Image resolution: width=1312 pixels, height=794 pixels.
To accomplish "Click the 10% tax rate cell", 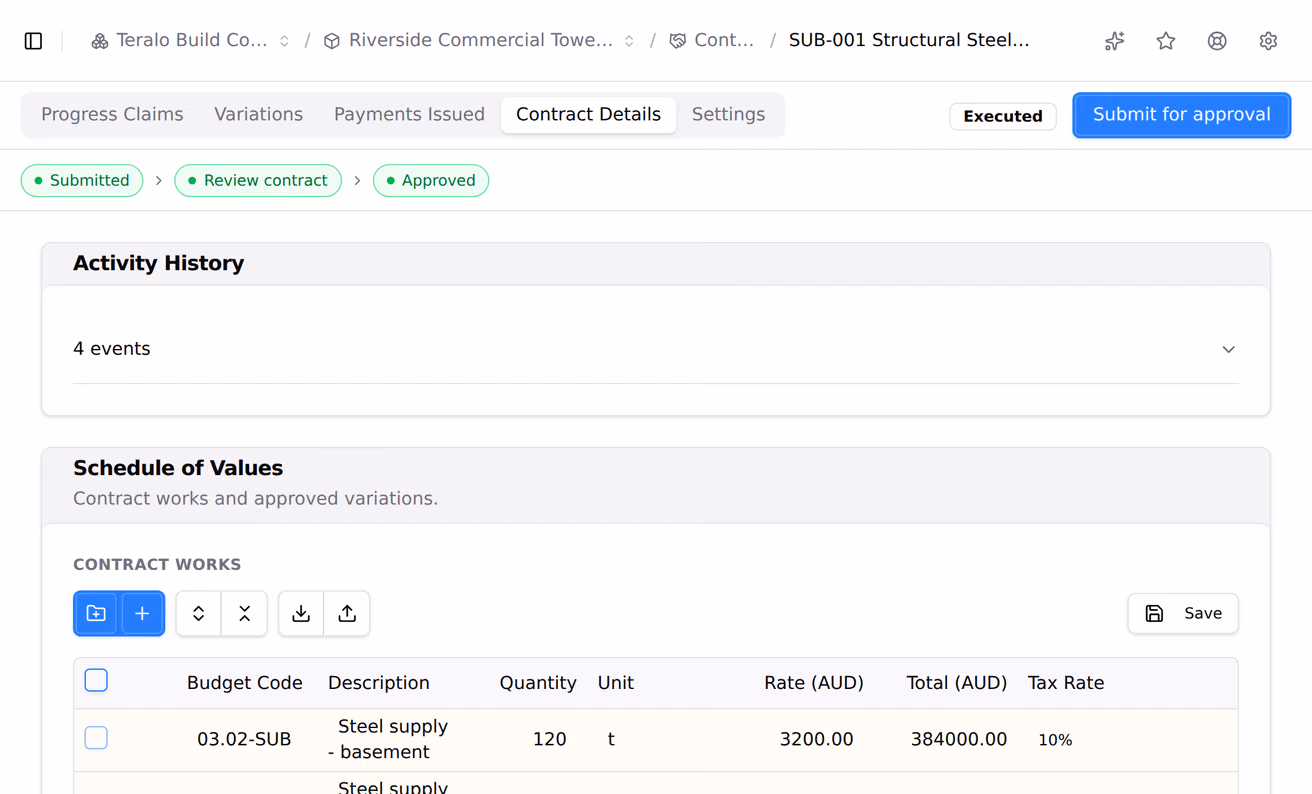I will click(1055, 740).
